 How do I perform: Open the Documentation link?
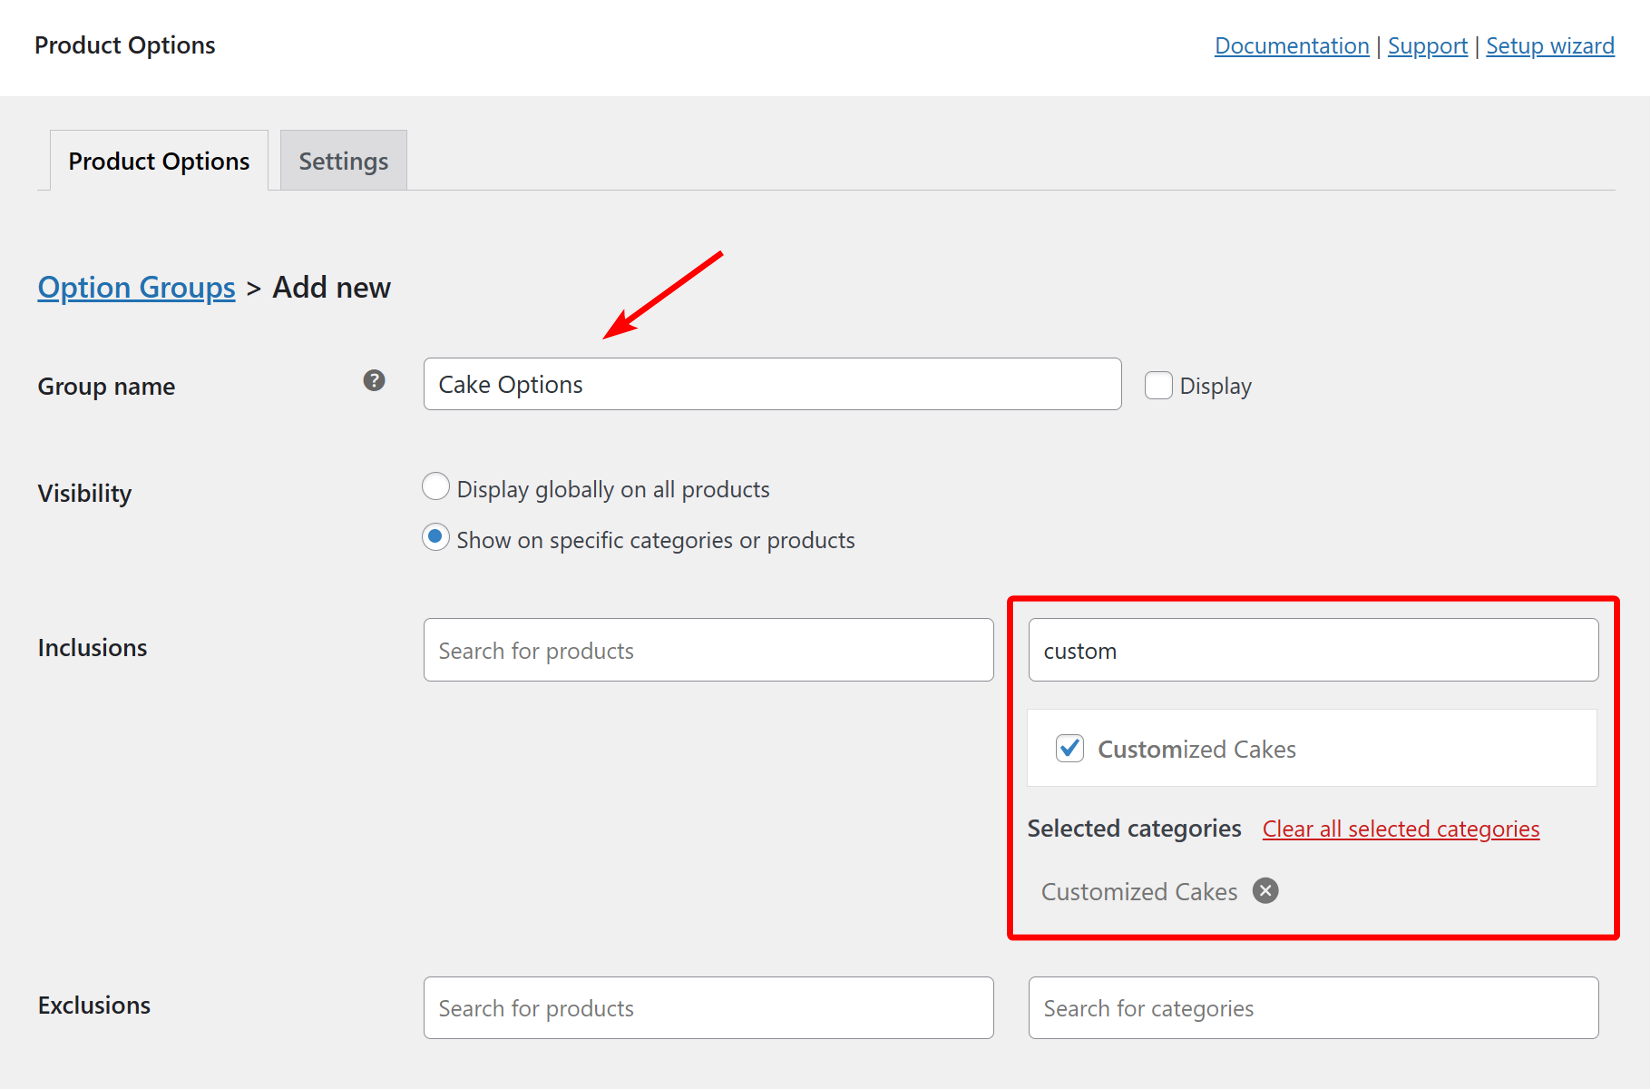1291,46
